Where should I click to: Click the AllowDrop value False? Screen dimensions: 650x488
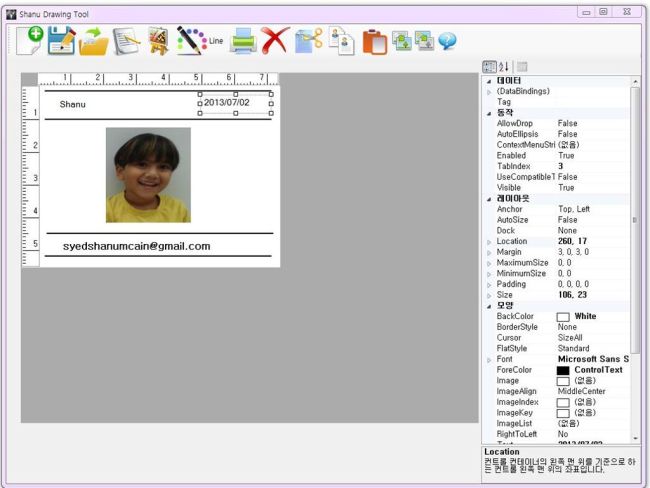pos(567,124)
